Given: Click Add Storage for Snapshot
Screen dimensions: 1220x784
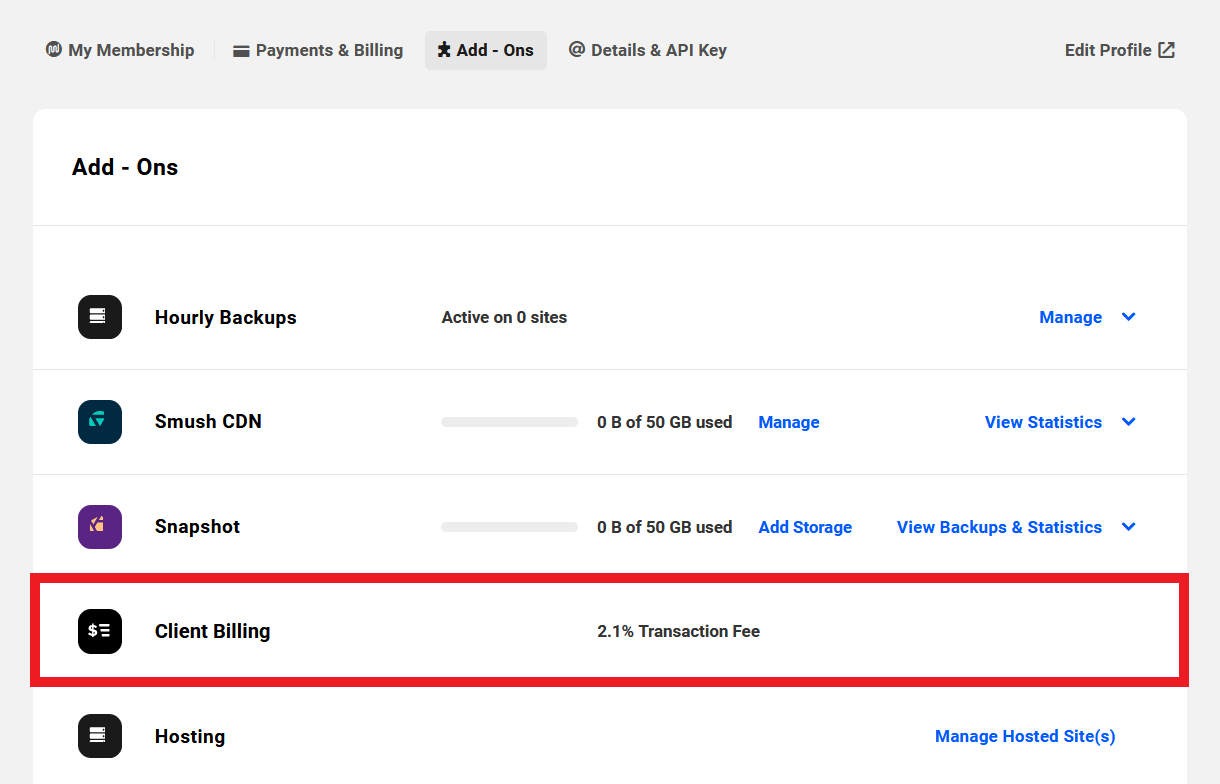Looking at the screenshot, I should tap(805, 527).
